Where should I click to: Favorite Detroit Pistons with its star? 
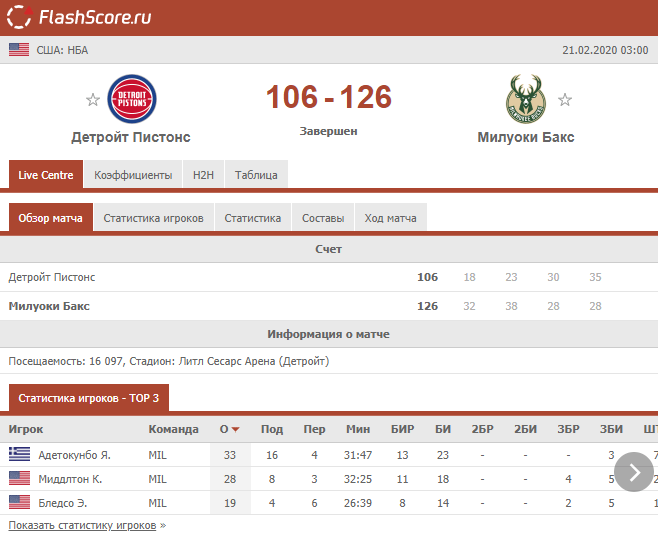[x=93, y=100]
